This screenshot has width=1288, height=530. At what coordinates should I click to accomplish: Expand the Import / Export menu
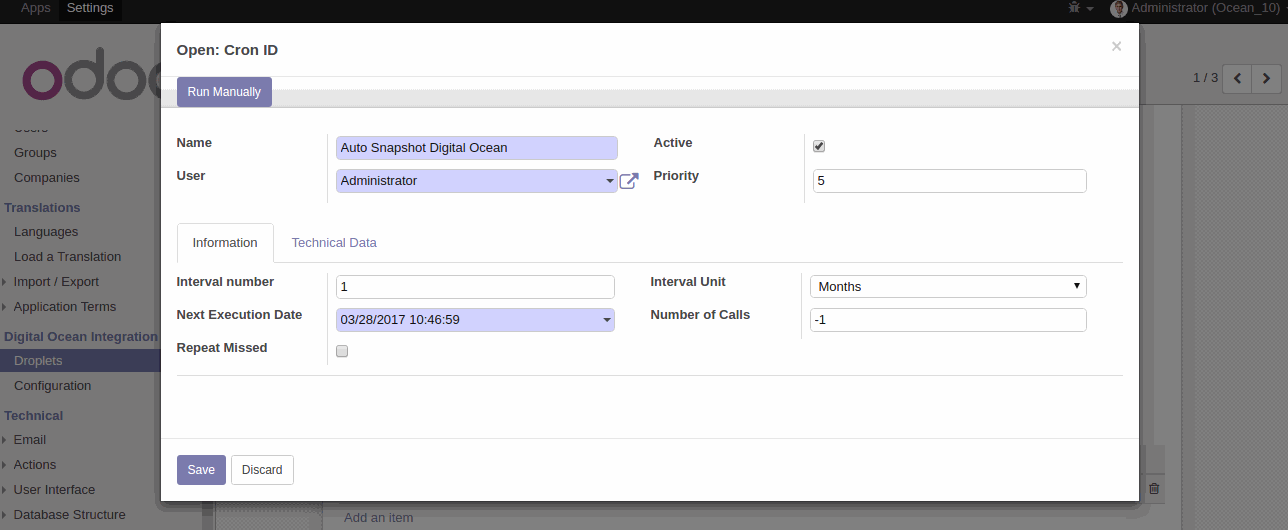pyautogui.click(x=56, y=282)
